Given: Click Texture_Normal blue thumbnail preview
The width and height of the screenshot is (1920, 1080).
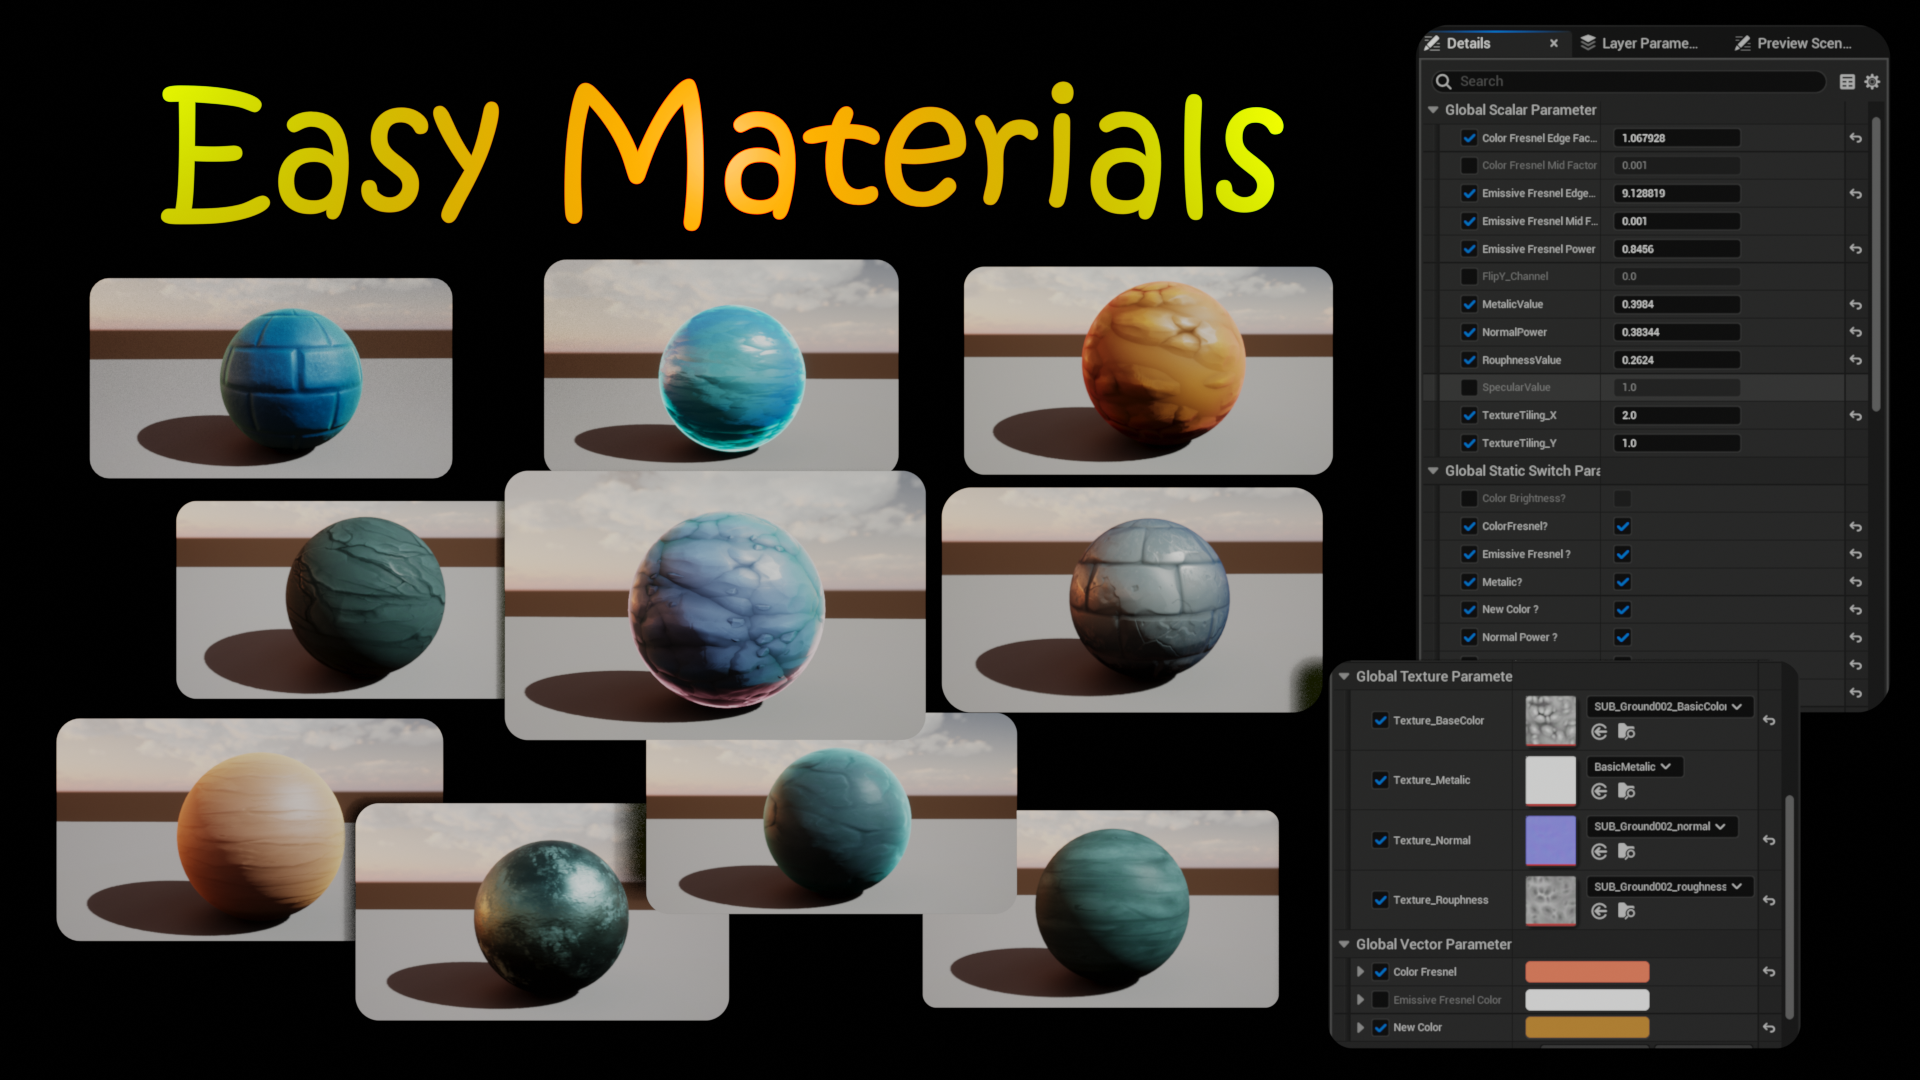Looking at the screenshot, I should tap(1550, 841).
